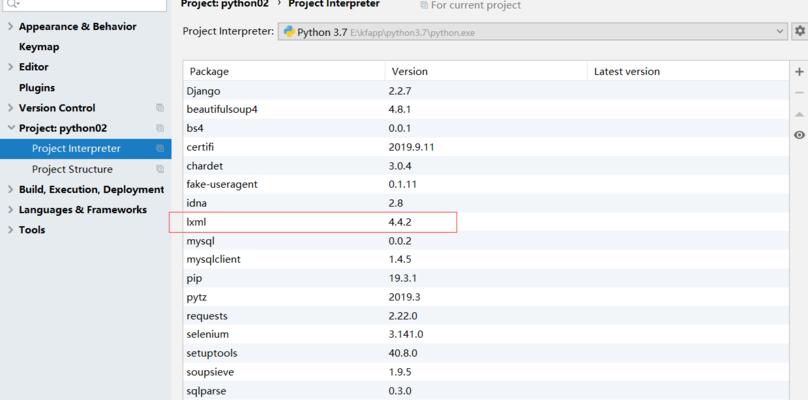This screenshot has height=400, width=808.
Task: Select the pytz package row
Action: (x=486, y=297)
